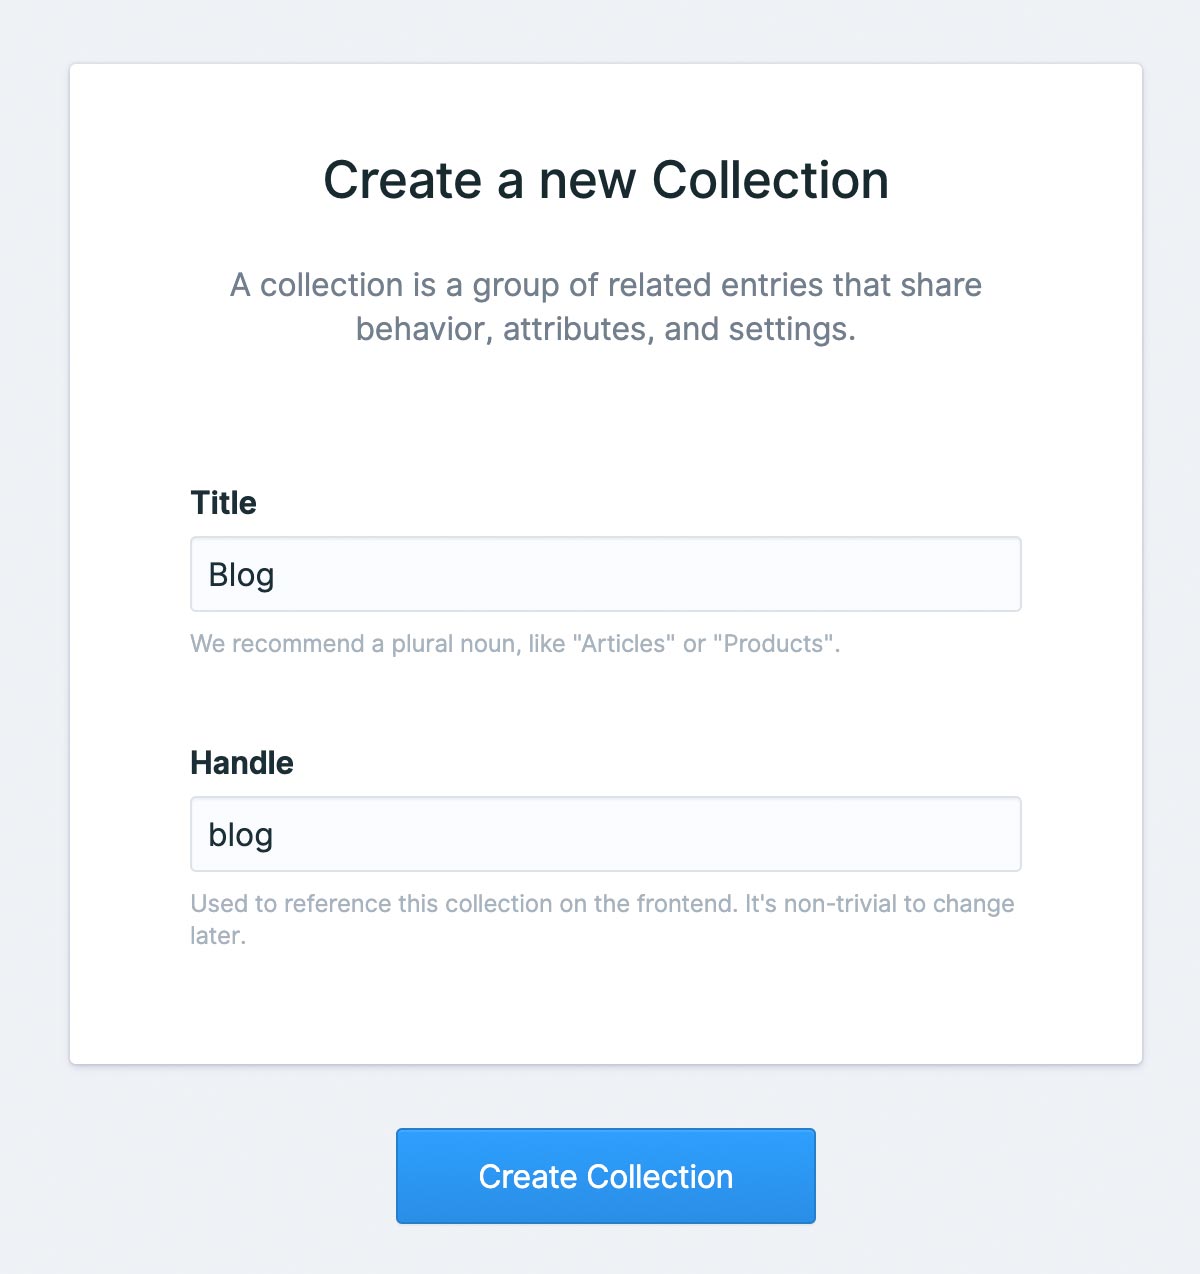Viewport: 1200px width, 1274px height.
Task: Click the "Create a new Collection" heading
Action: click(605, 180)
